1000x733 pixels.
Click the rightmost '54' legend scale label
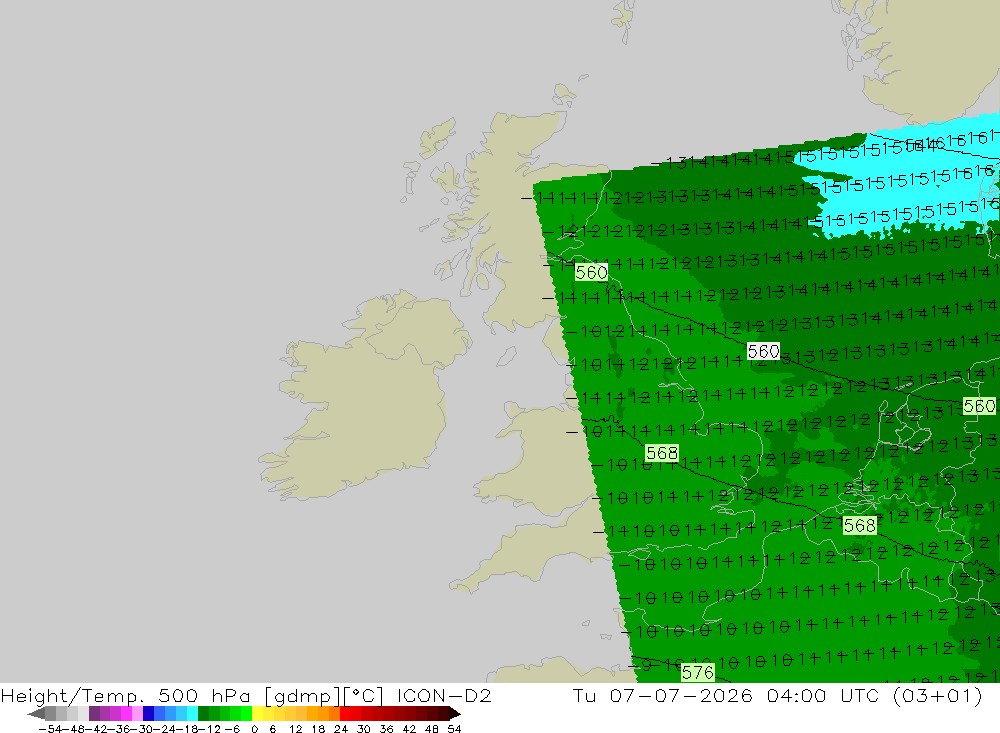coord(454,729)
